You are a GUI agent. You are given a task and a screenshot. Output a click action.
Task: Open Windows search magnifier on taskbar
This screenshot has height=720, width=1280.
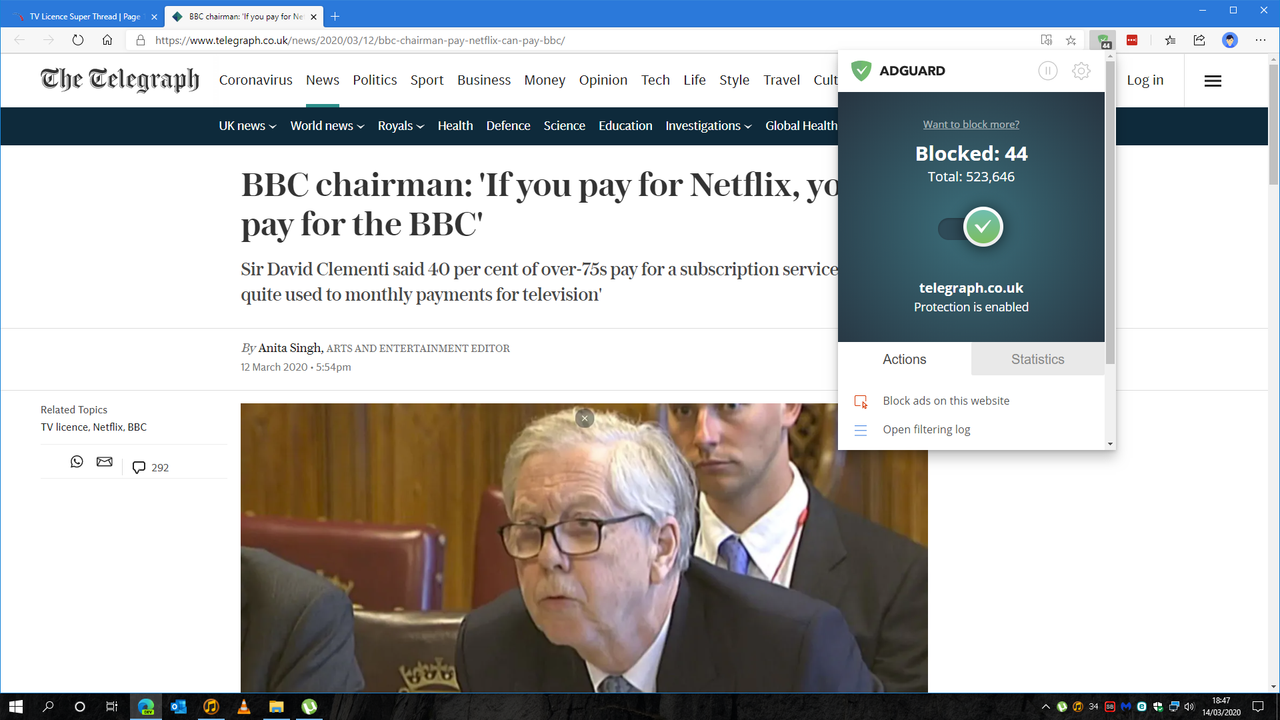click(x=48, y=706)
